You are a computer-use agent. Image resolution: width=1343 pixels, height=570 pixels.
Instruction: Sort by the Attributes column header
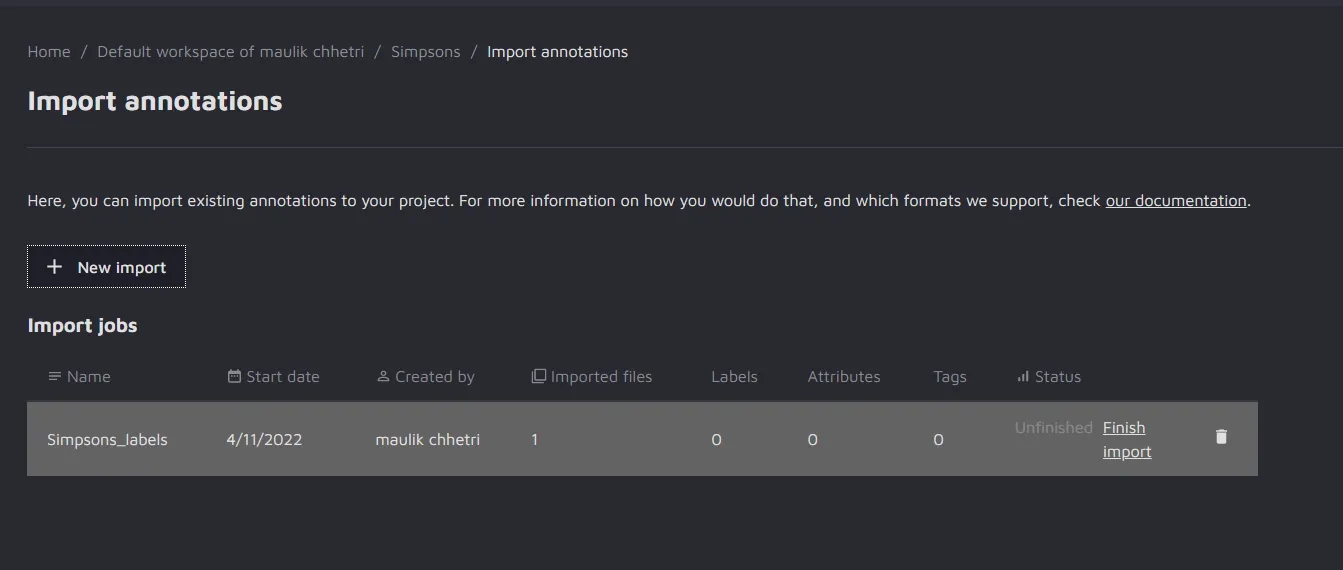[843, 377]
